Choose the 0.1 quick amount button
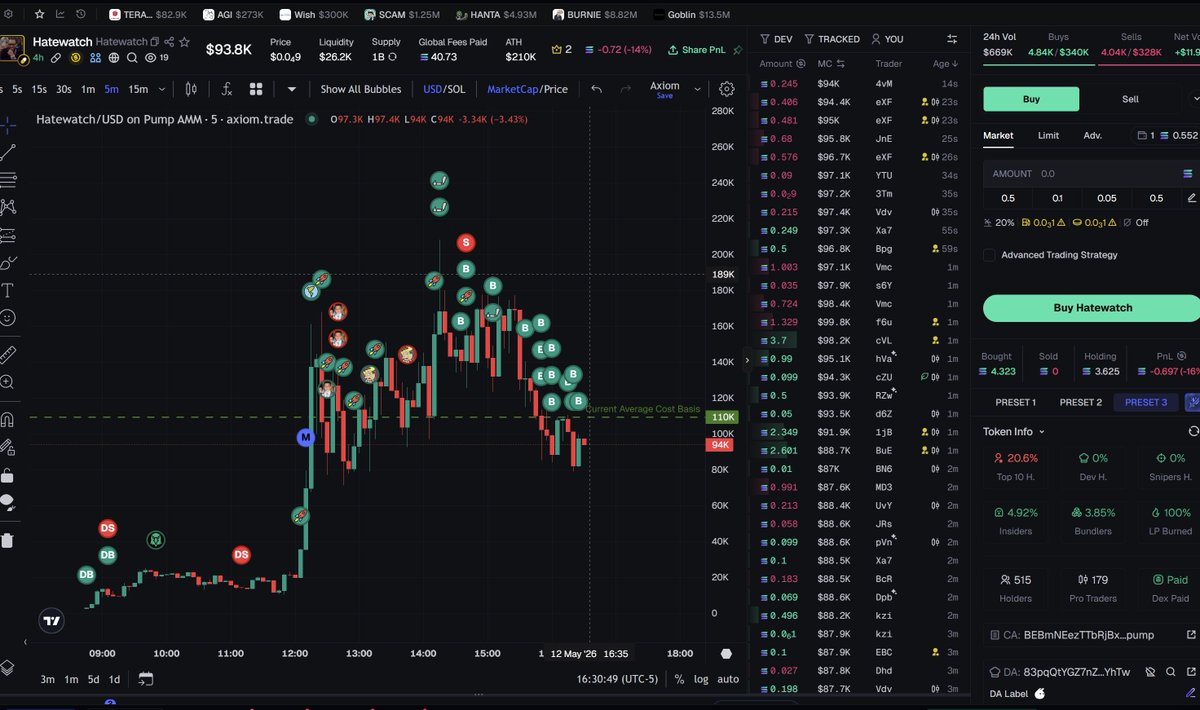The width and height of the screenshot is (1200, 710). pyautogui.click(x=1058, y=198)
